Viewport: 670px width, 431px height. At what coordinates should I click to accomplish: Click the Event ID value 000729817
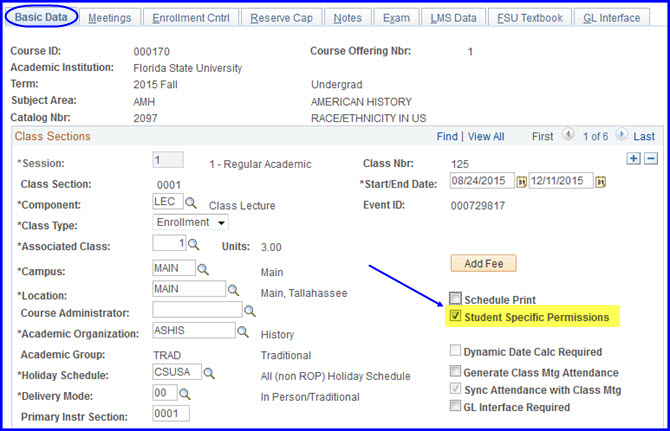tap(478, 206)
